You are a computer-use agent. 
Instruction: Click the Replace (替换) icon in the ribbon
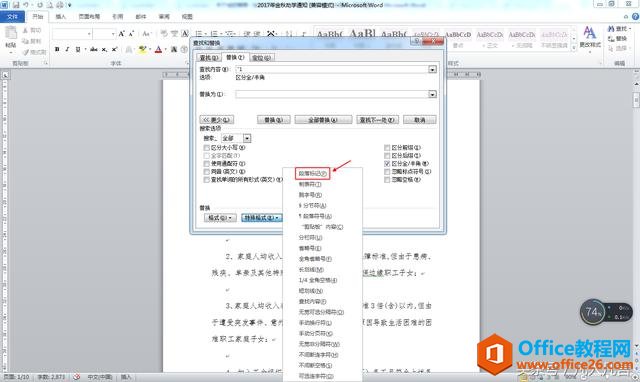point(611,38)
